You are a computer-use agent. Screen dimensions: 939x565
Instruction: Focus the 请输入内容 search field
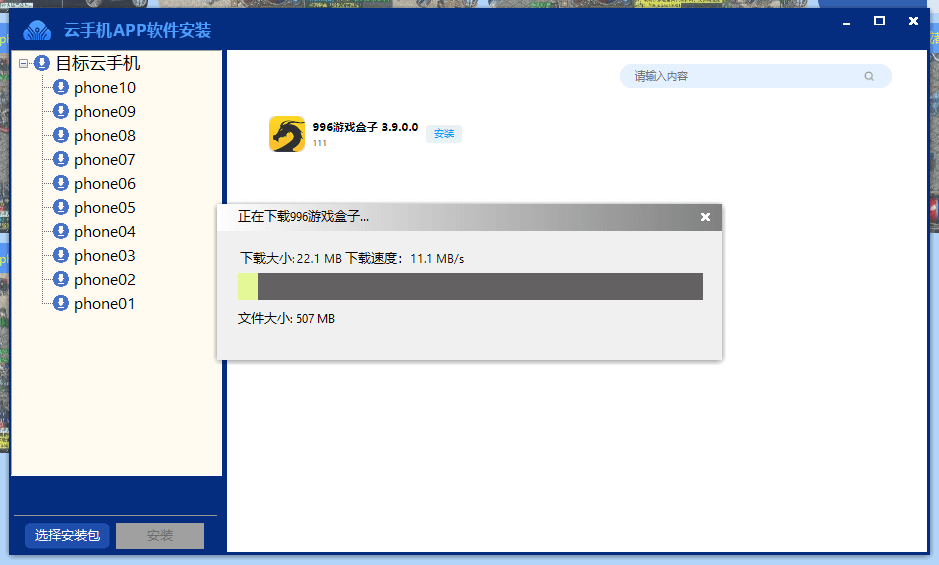[x=756, y=76]
